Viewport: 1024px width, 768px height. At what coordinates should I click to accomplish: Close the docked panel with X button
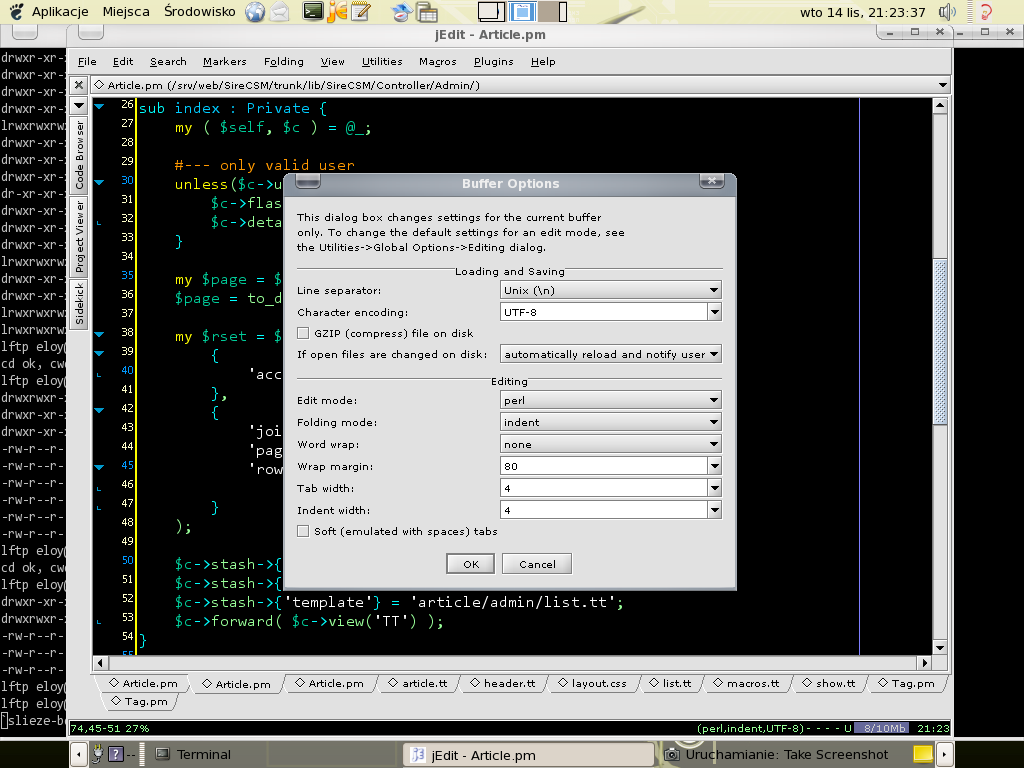(x=79, y=86)
